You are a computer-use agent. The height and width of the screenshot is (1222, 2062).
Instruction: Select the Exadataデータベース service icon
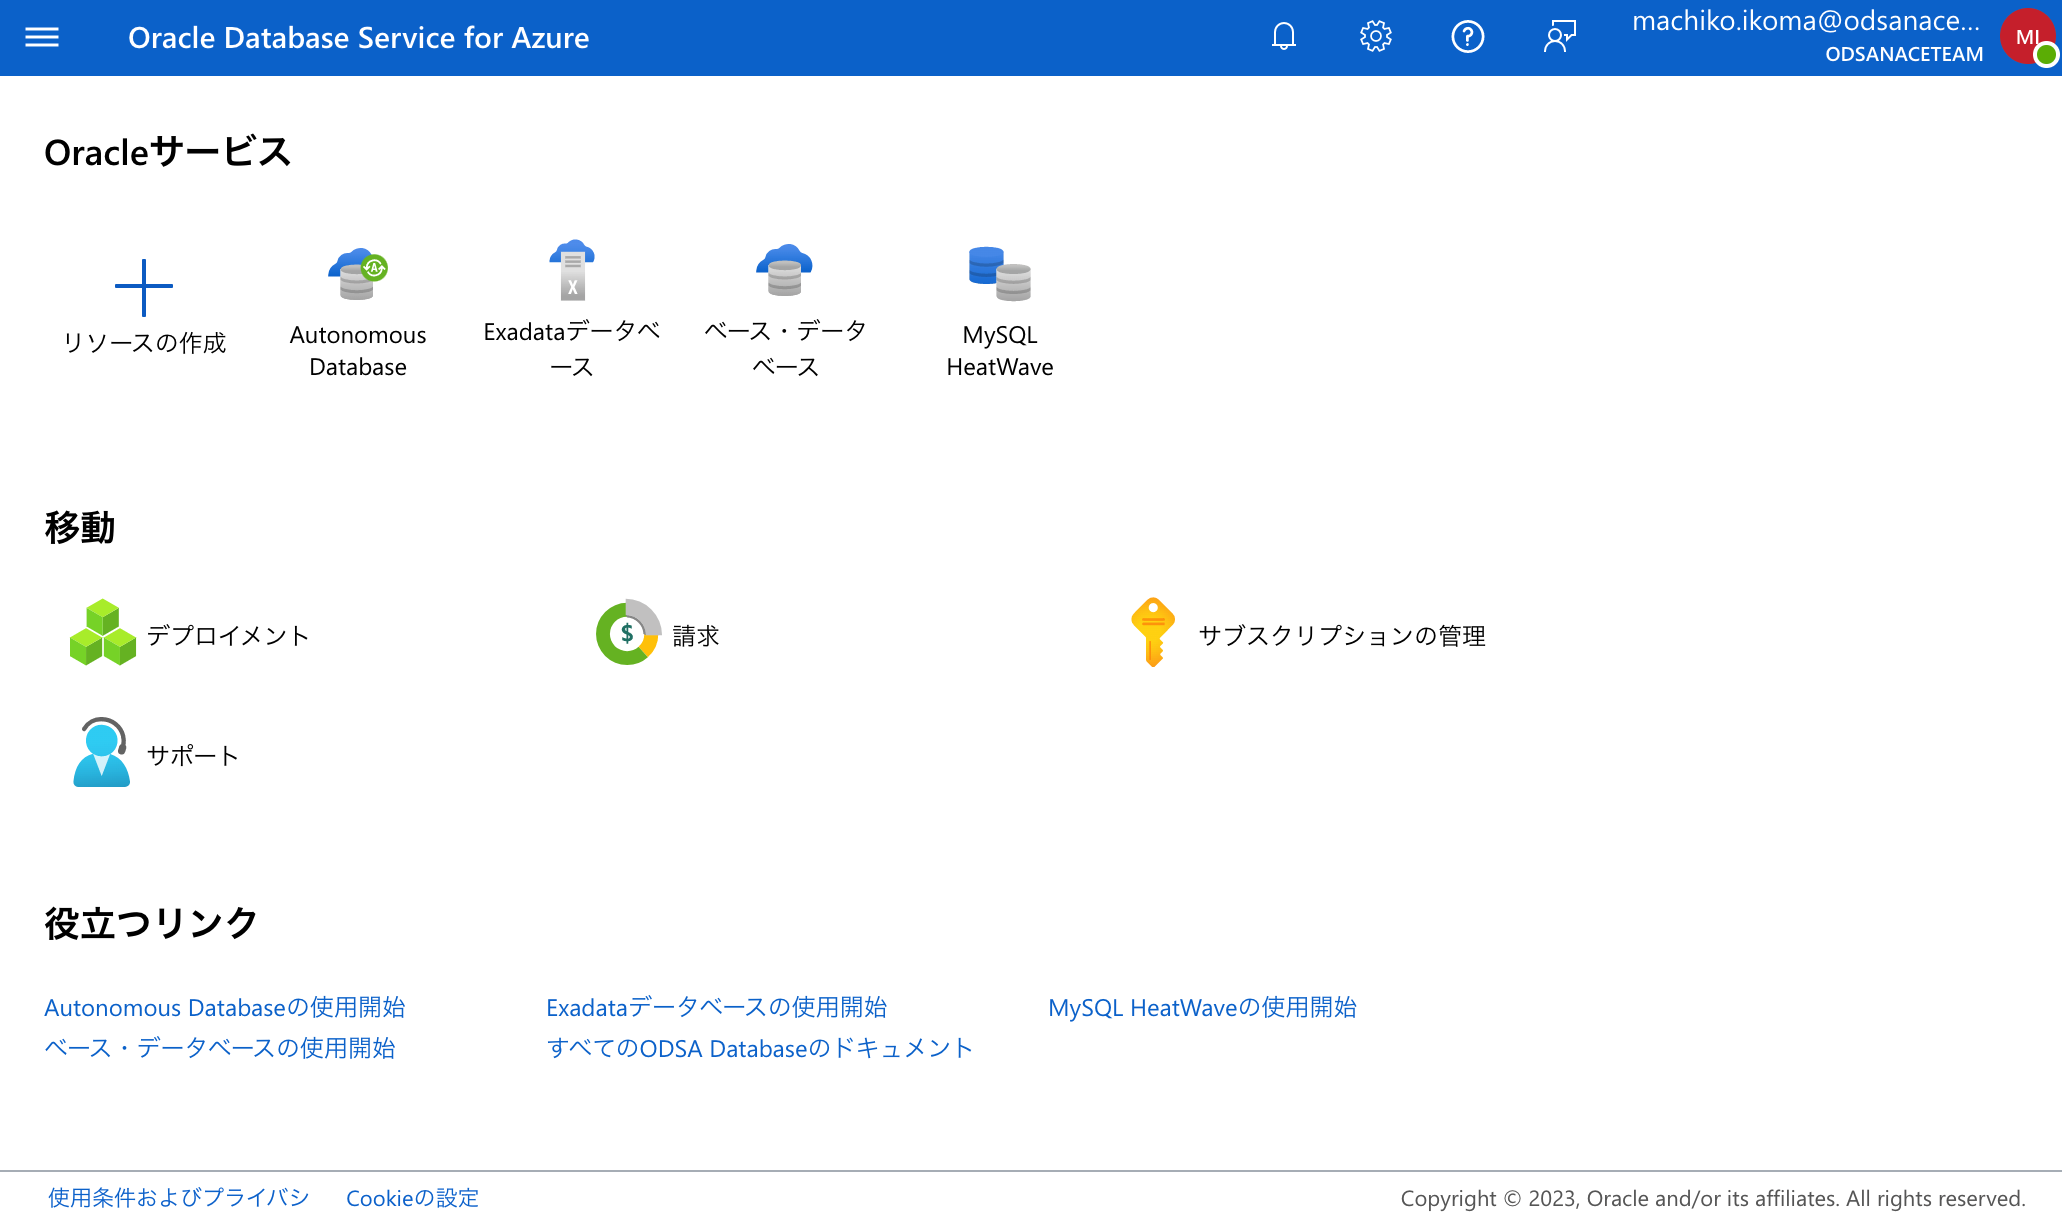pyautogui.click(x=572, y=271)
